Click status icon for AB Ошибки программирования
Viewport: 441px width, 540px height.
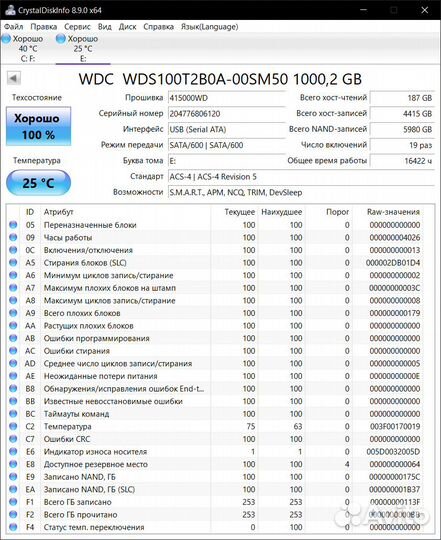tap(13, 338)
